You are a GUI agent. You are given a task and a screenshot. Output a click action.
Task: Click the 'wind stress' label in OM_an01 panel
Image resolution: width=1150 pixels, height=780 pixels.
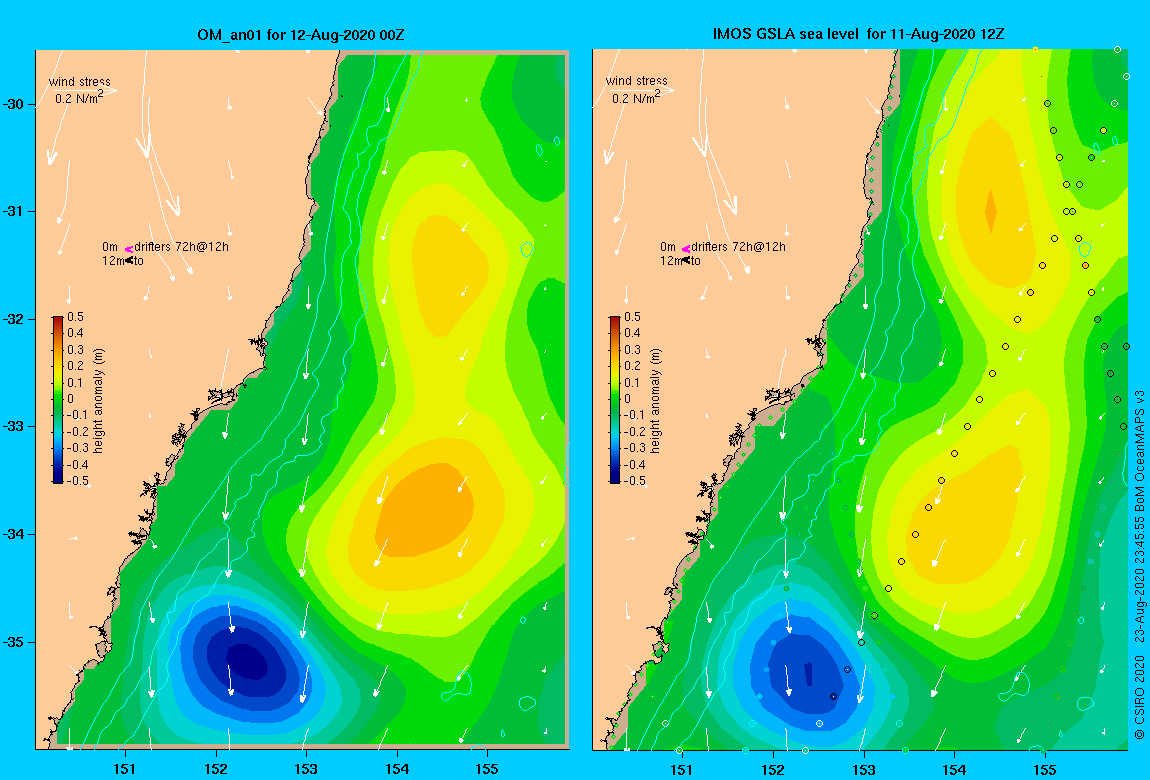[x=80, y=81]
